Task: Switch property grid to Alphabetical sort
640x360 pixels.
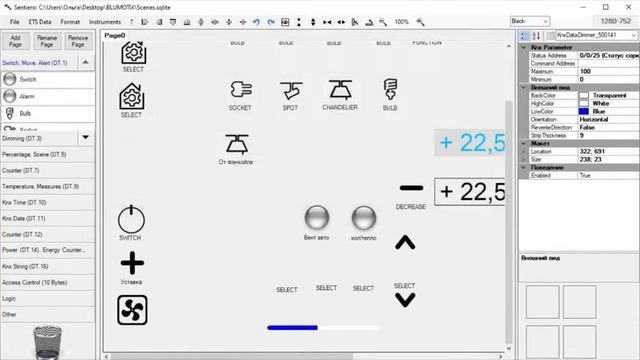Action: pyautogui.click(x=536, y=36)
